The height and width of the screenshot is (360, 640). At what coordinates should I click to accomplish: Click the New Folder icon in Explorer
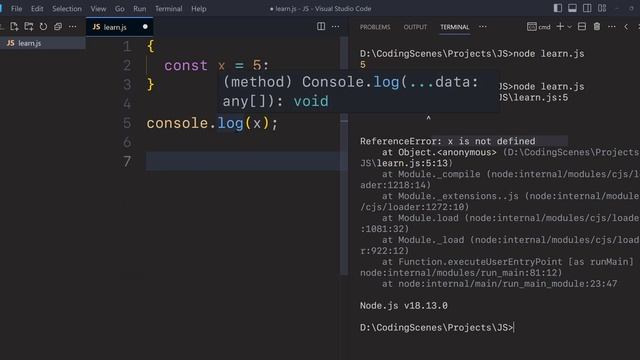pyautogui.click(x=29, y=27)
